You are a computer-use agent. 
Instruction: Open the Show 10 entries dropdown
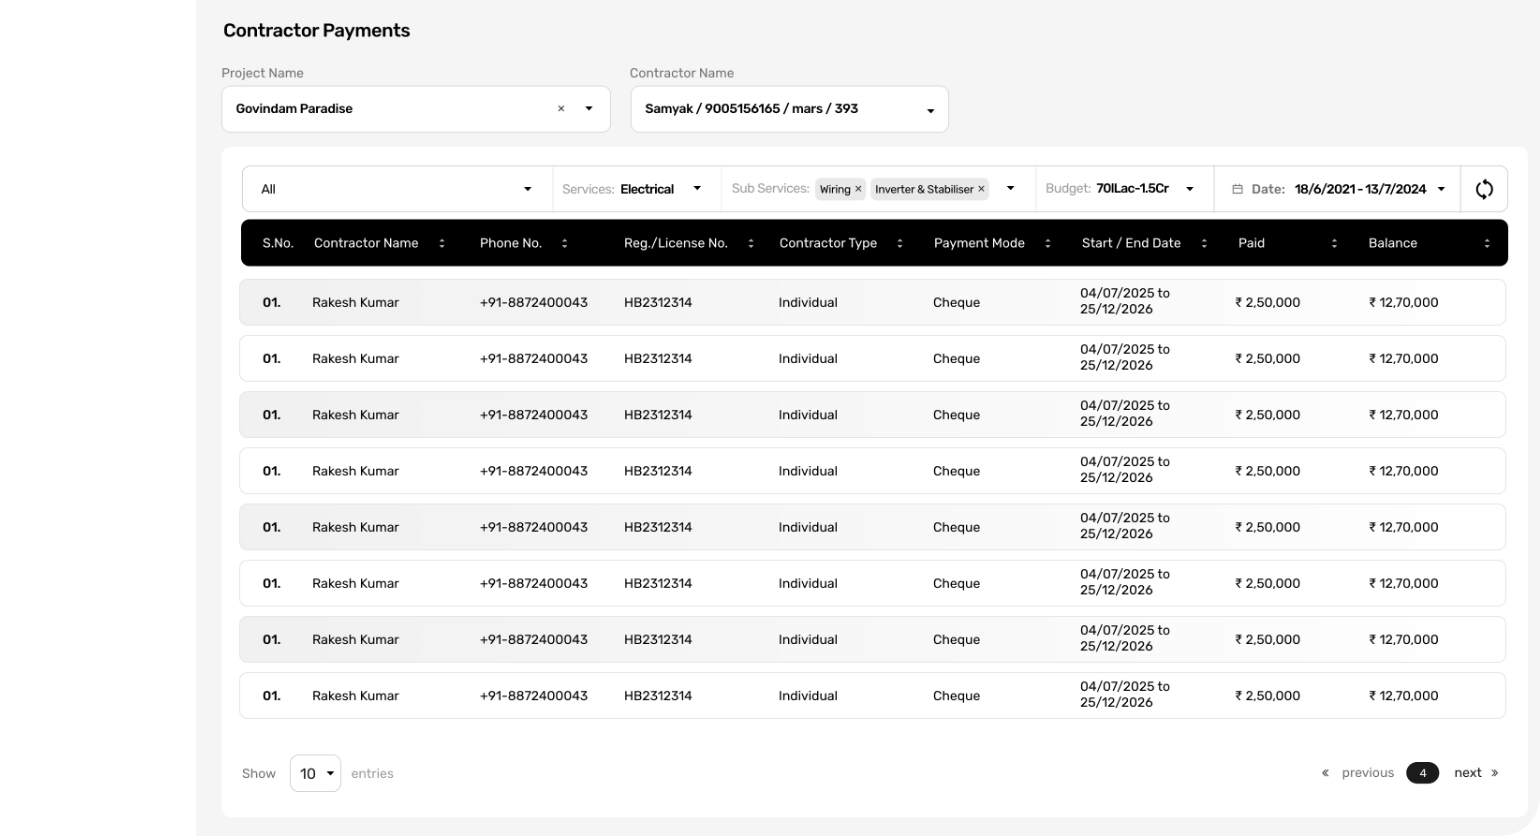point(315,773)
